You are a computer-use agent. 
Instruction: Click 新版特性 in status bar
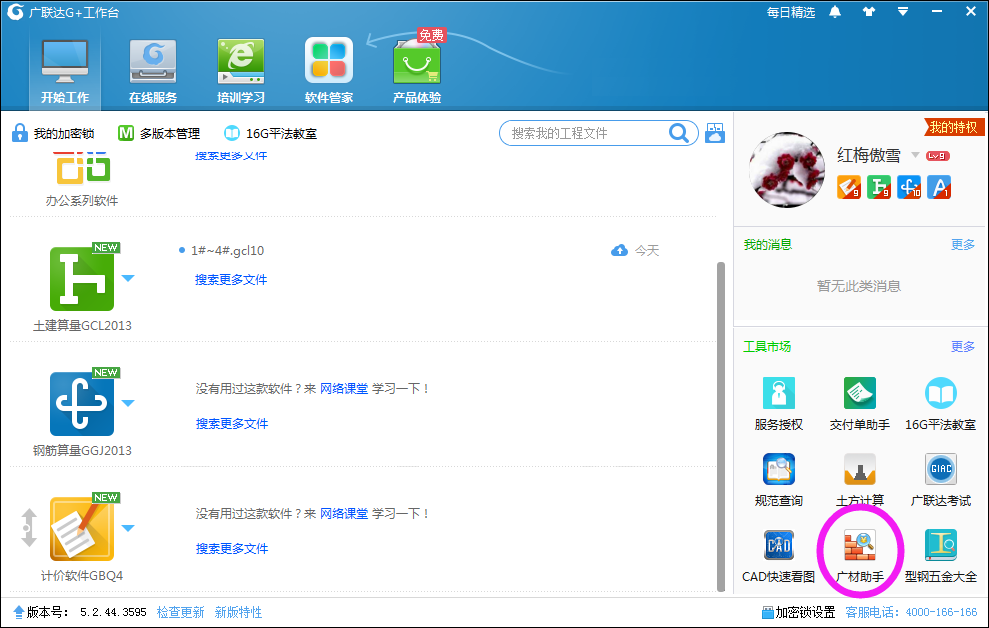coord(238,612)
